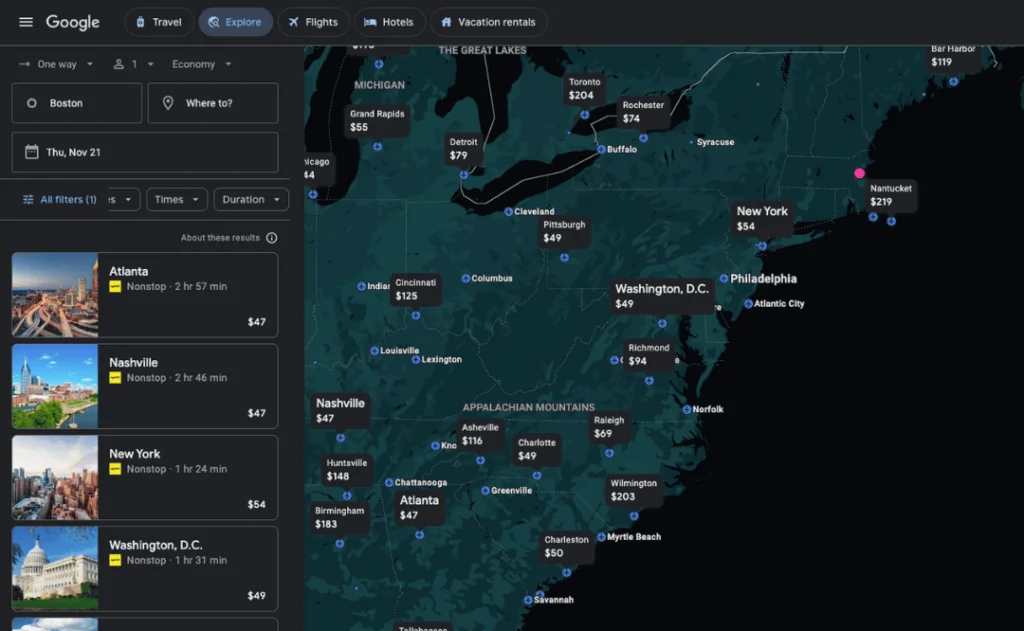1024x631 pixels.
Task: Select the Explore tab
Action: coord(235,22)
